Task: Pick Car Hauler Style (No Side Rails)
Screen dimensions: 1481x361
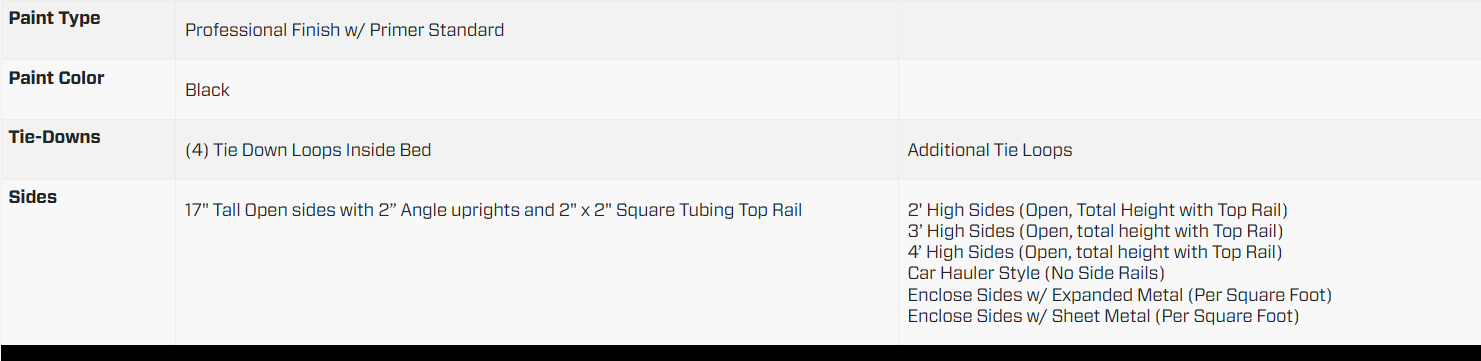Action: (1036, 273)
